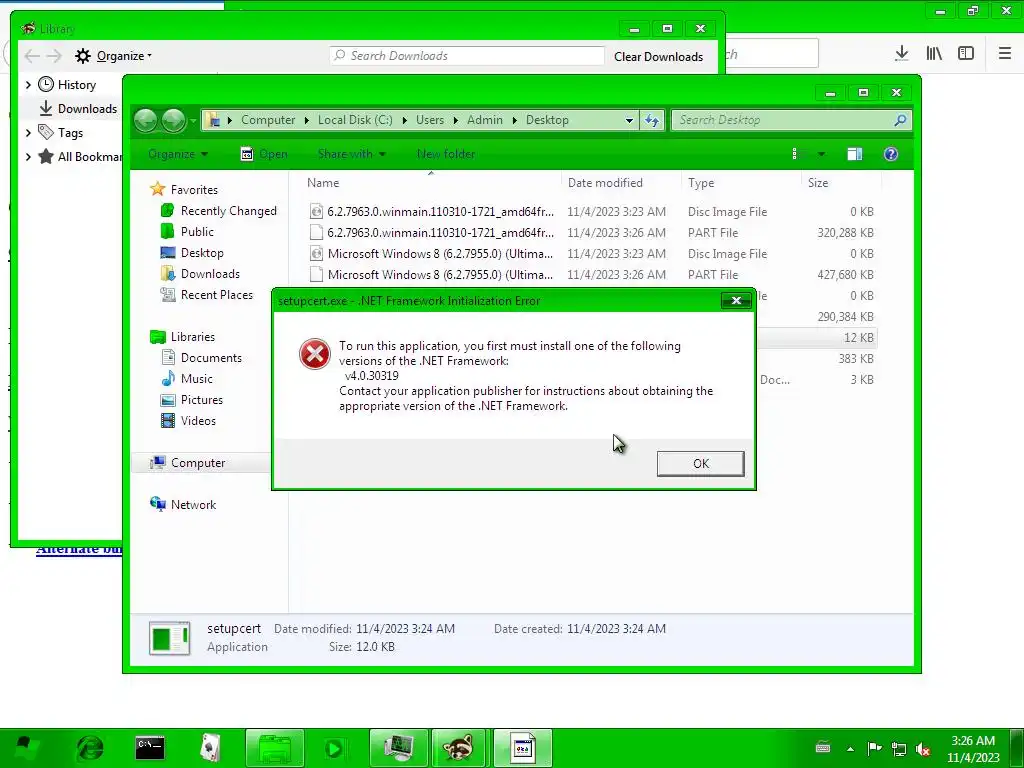The height and width of the screenshot is (768, 1024).
Task: Toggle the preview pane icon
Action: 854,154
